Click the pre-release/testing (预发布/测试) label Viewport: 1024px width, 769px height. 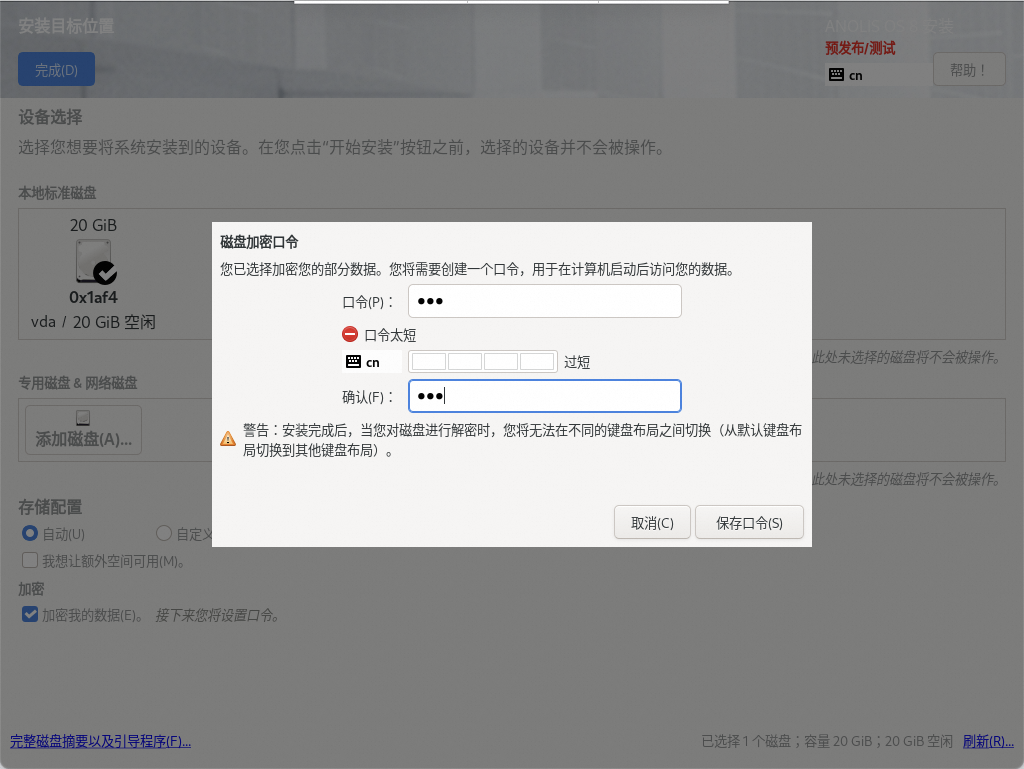859,48
